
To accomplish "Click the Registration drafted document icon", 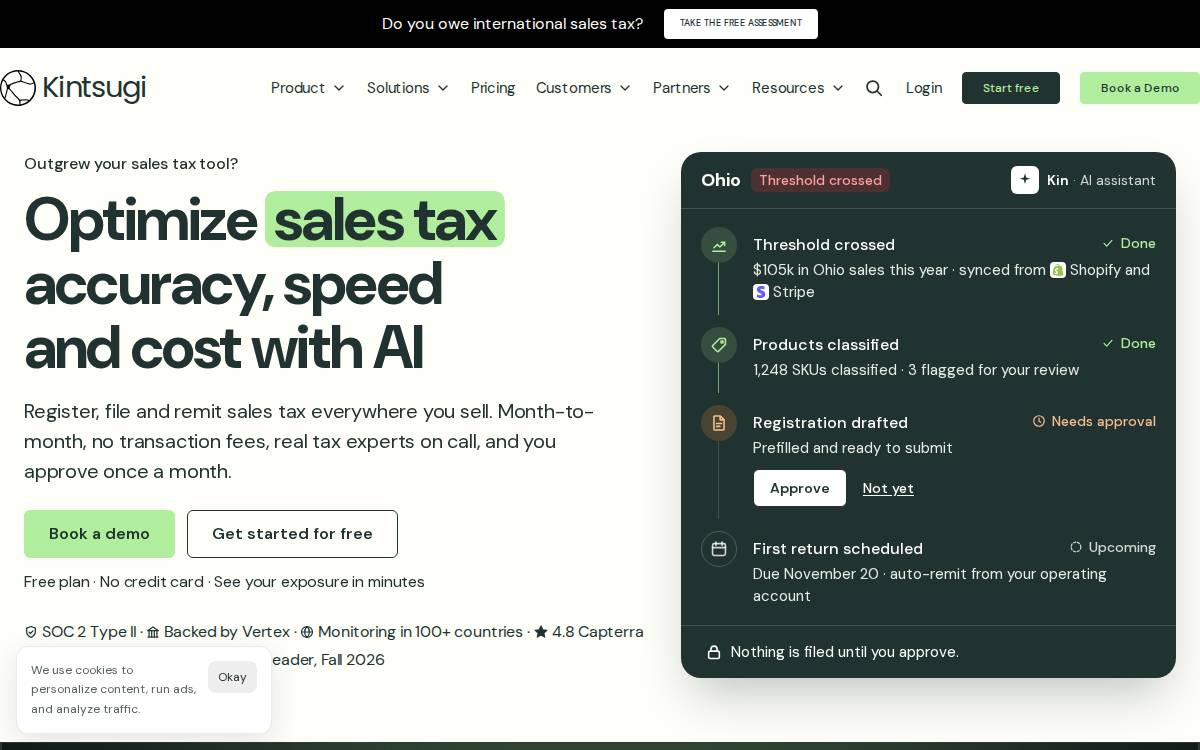I will tap(719, 423).
